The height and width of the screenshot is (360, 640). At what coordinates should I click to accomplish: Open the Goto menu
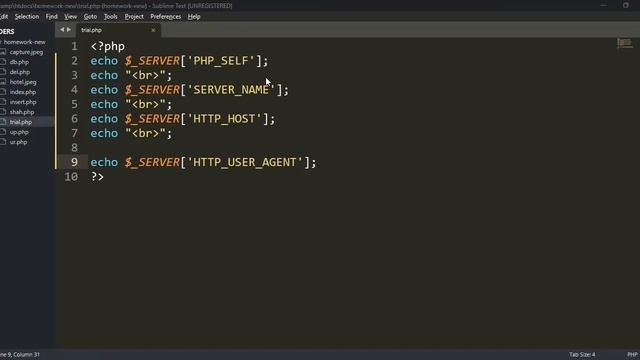[x=90, y=17]
